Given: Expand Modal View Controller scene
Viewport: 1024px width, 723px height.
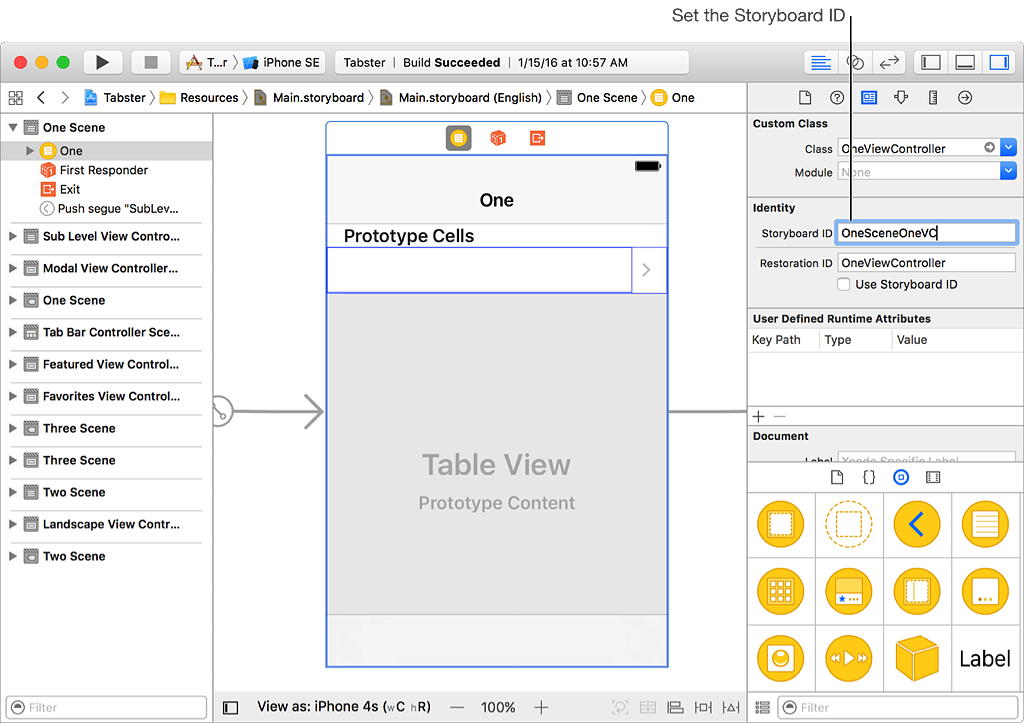Looking at the screenshot, I should pos(12,268).
